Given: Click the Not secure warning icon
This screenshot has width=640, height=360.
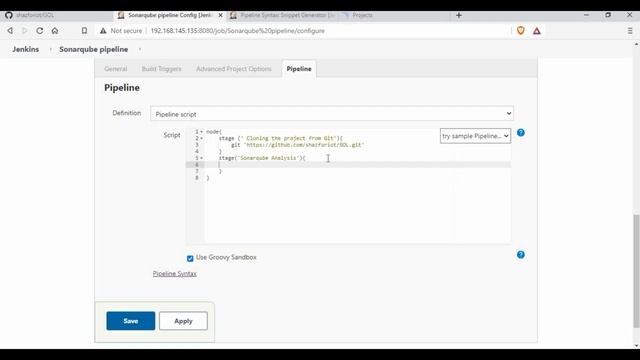Looking at the screenshot, I should [x=103, y=31].
